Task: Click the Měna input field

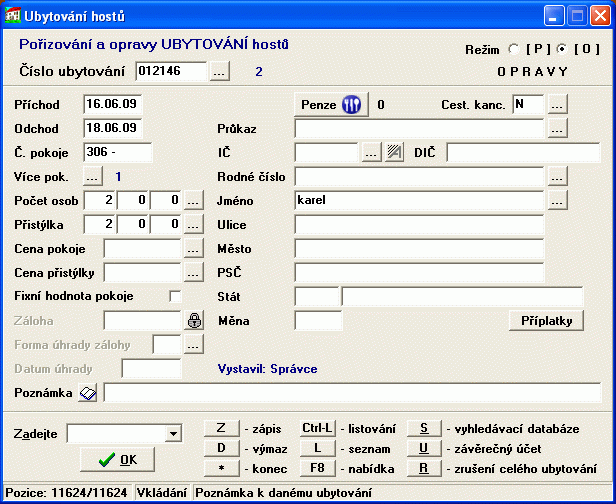Action: pyautogui.click(x=318, y=321)
